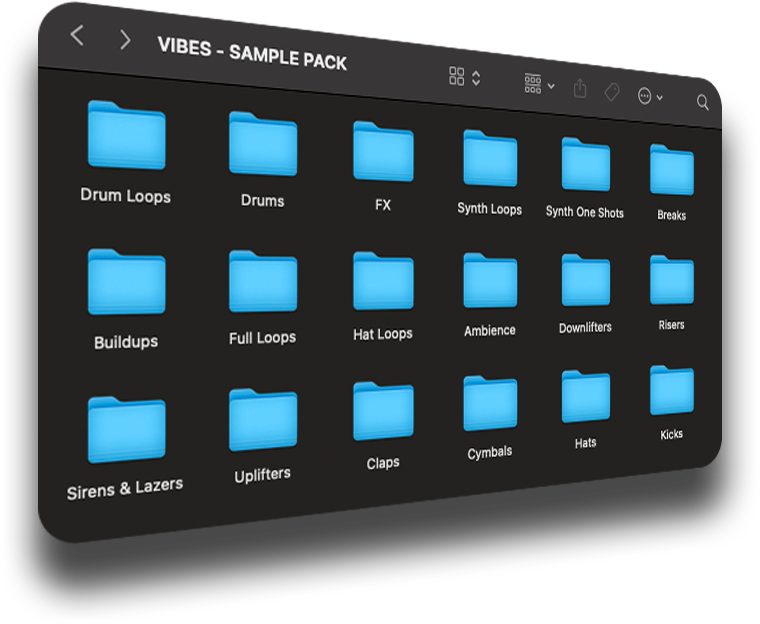Select the Drums folder
Viewport: 760px width, 624px height.
tap(262, 144)
